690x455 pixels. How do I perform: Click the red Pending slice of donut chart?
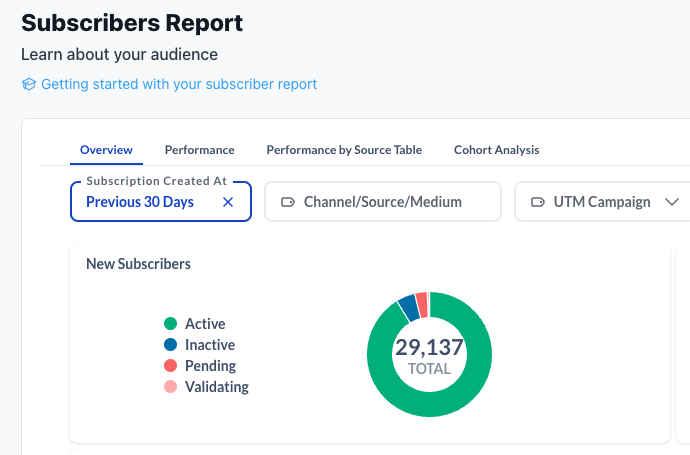click(422, 303)
